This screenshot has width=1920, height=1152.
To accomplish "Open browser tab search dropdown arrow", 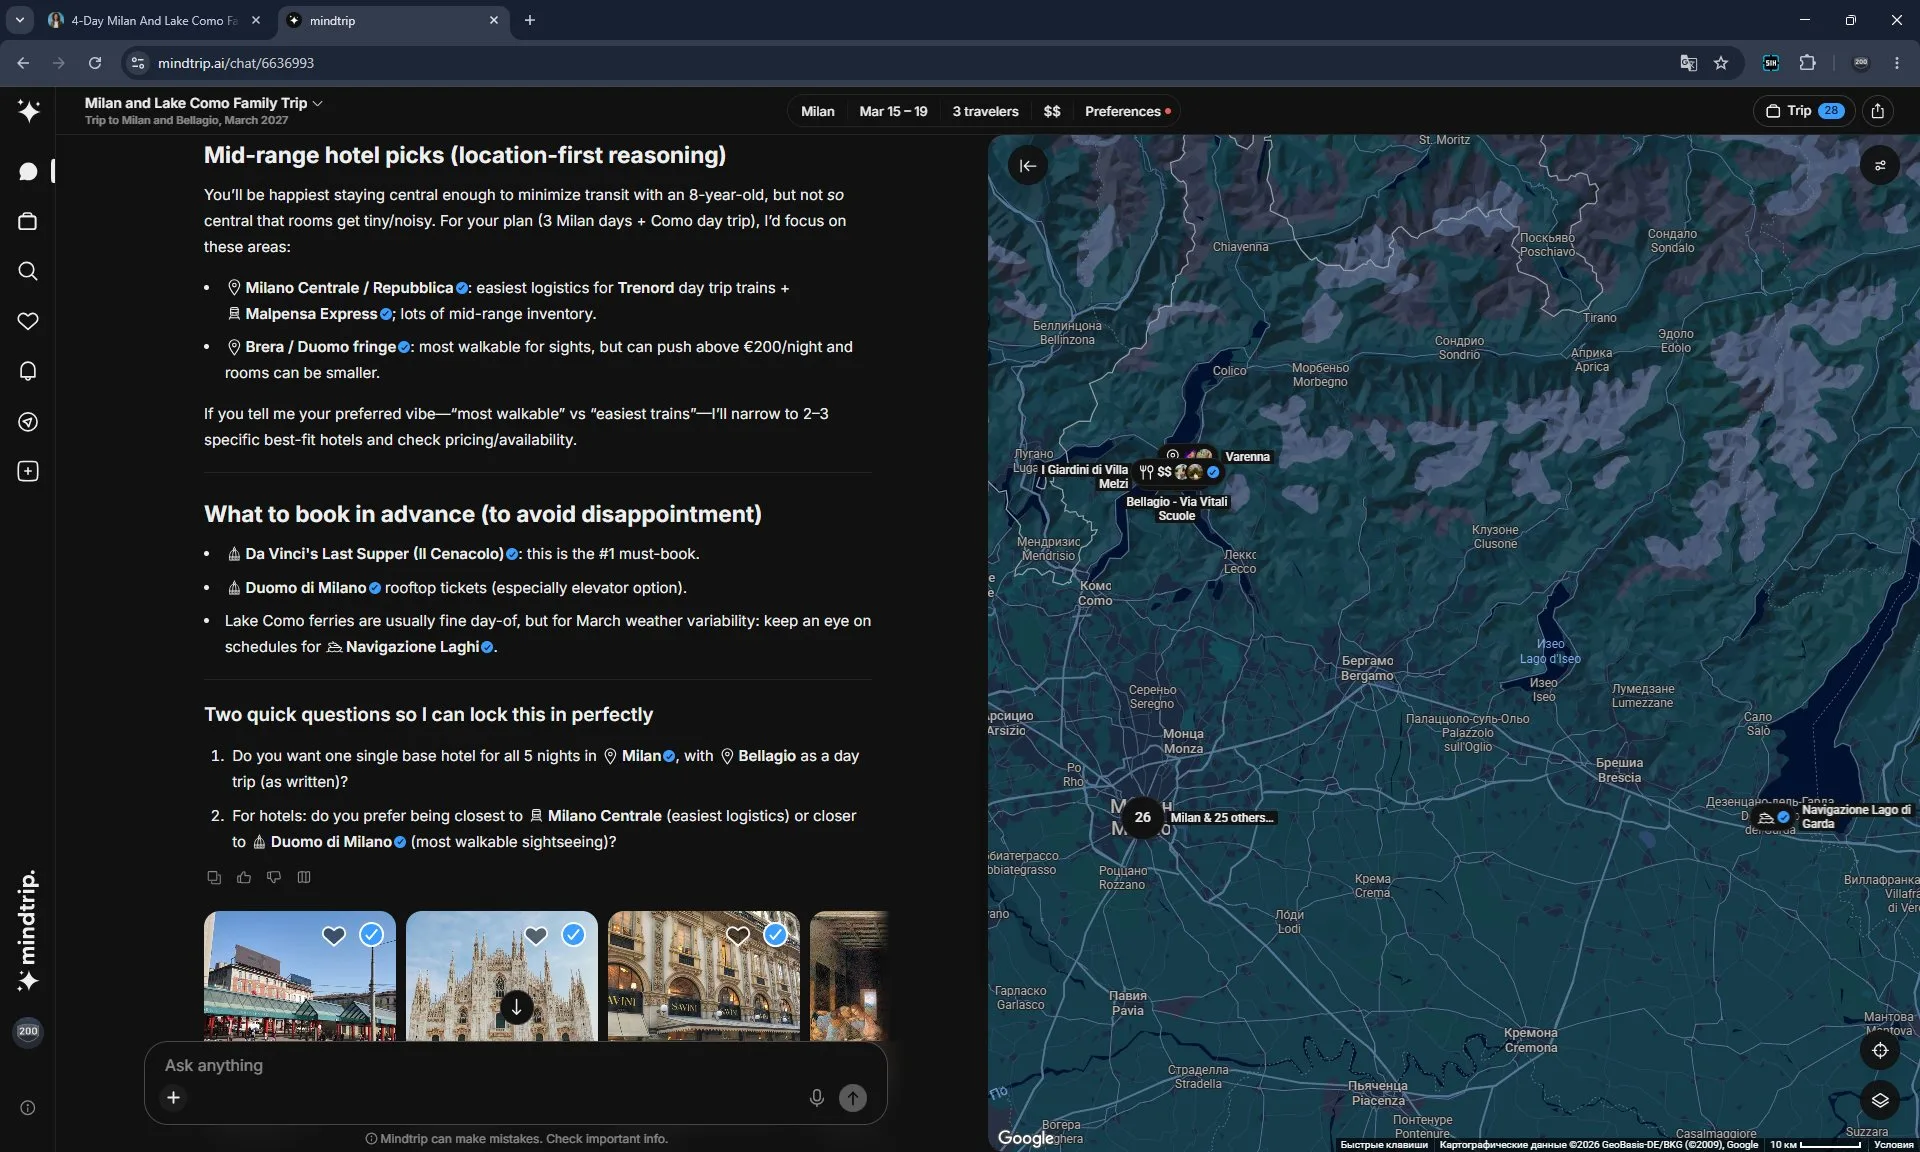I will coord(19,20).
